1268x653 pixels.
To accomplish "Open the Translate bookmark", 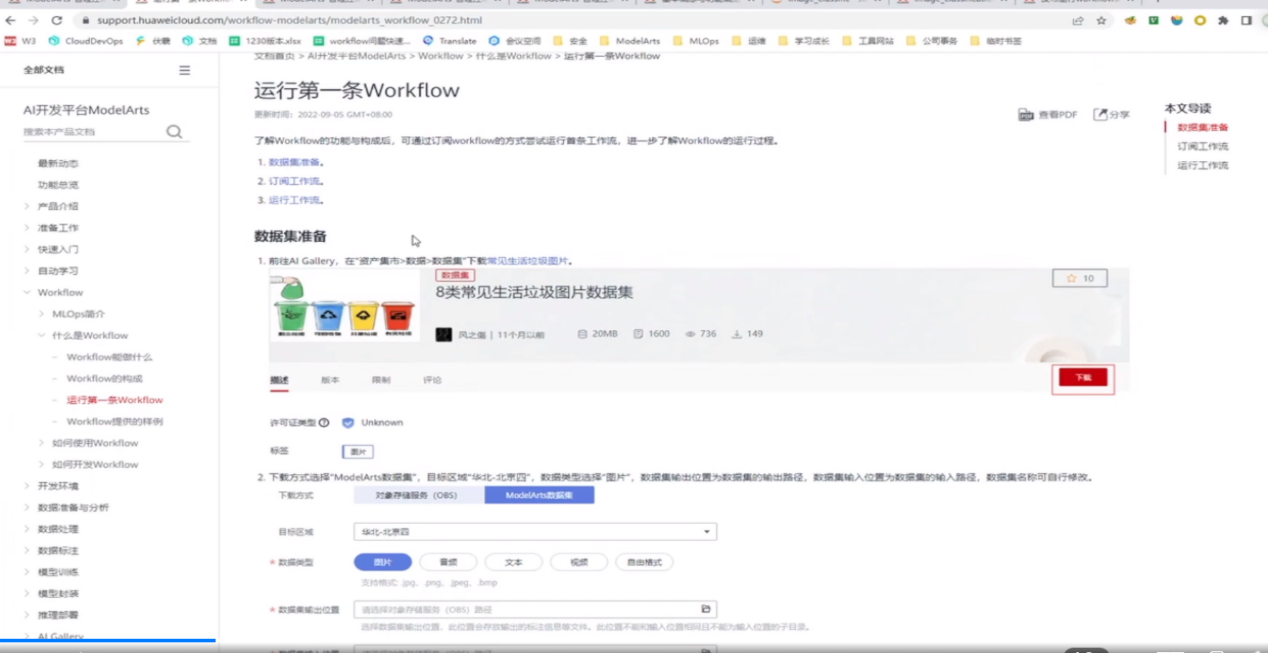I will point(450,41).
